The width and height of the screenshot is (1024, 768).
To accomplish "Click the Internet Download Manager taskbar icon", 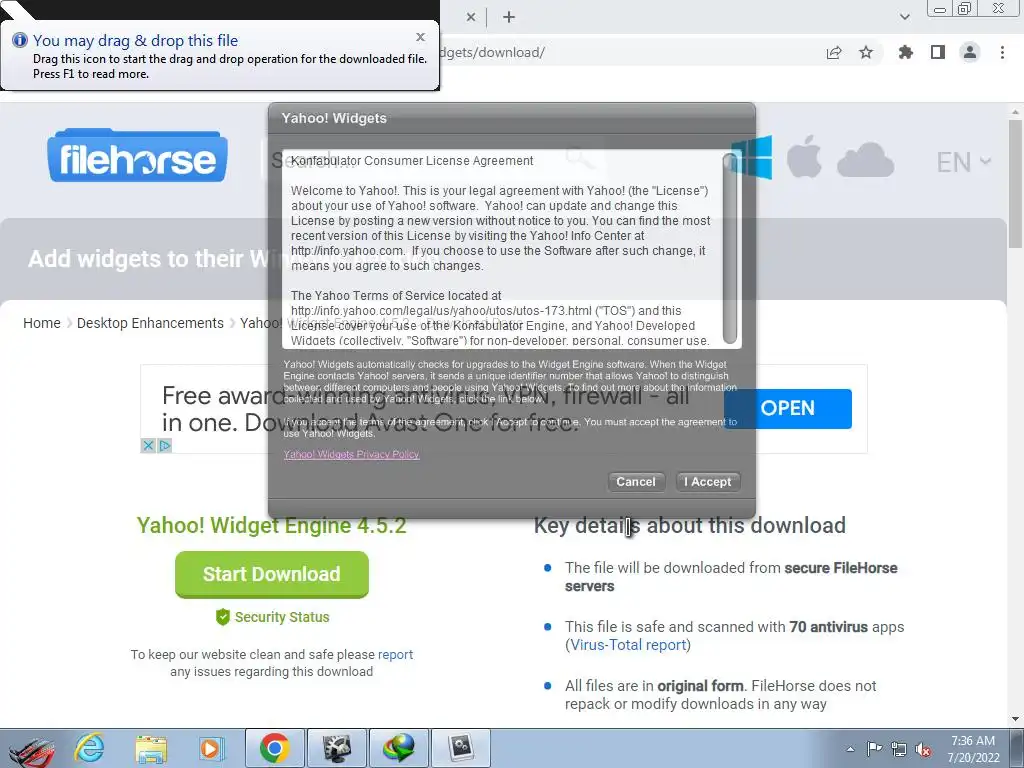I will click(399, 748).
